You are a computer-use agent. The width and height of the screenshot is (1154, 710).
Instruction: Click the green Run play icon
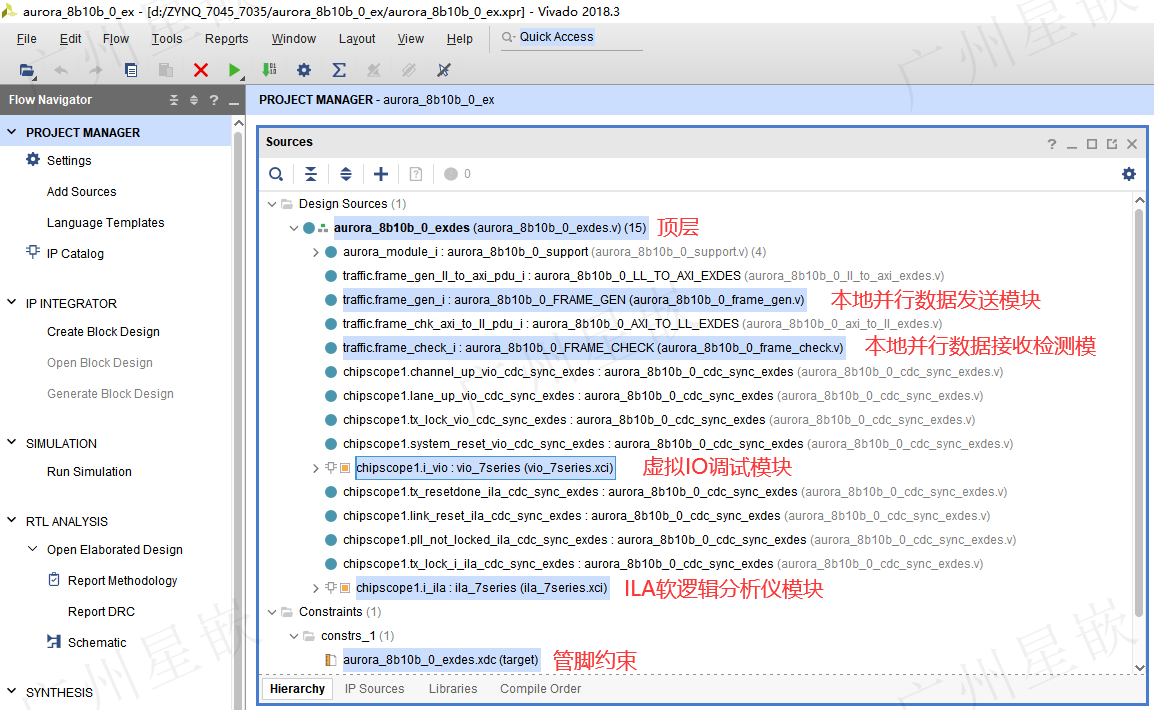coord(235,70)
